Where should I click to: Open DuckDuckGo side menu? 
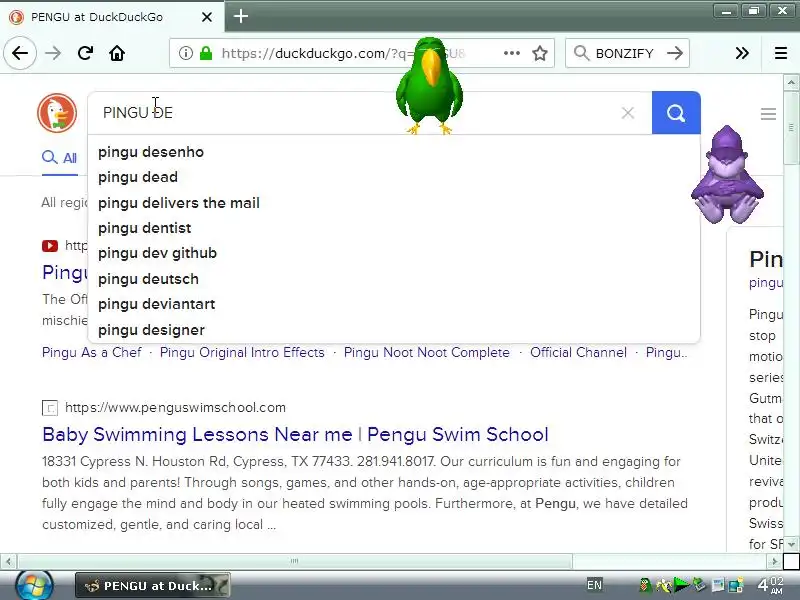click(768, 114)
